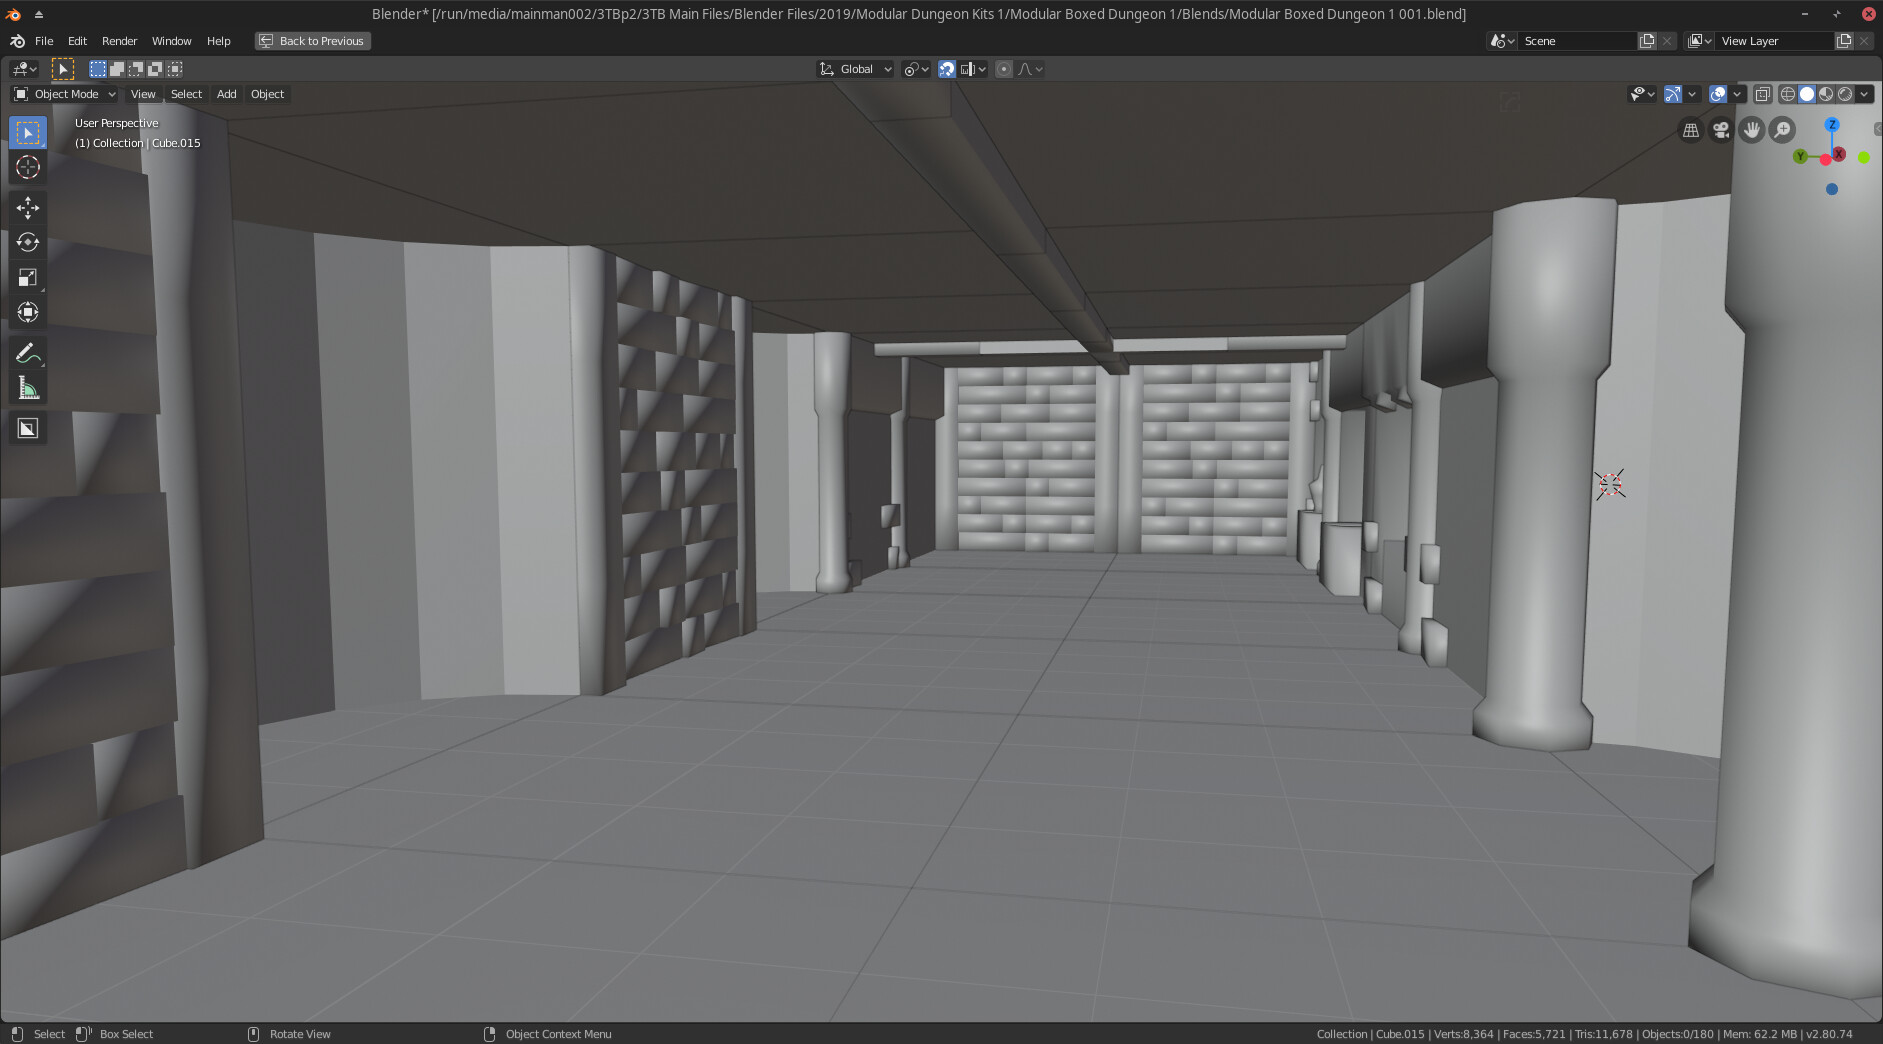Select the Annotate tool

tap(27, 352)
